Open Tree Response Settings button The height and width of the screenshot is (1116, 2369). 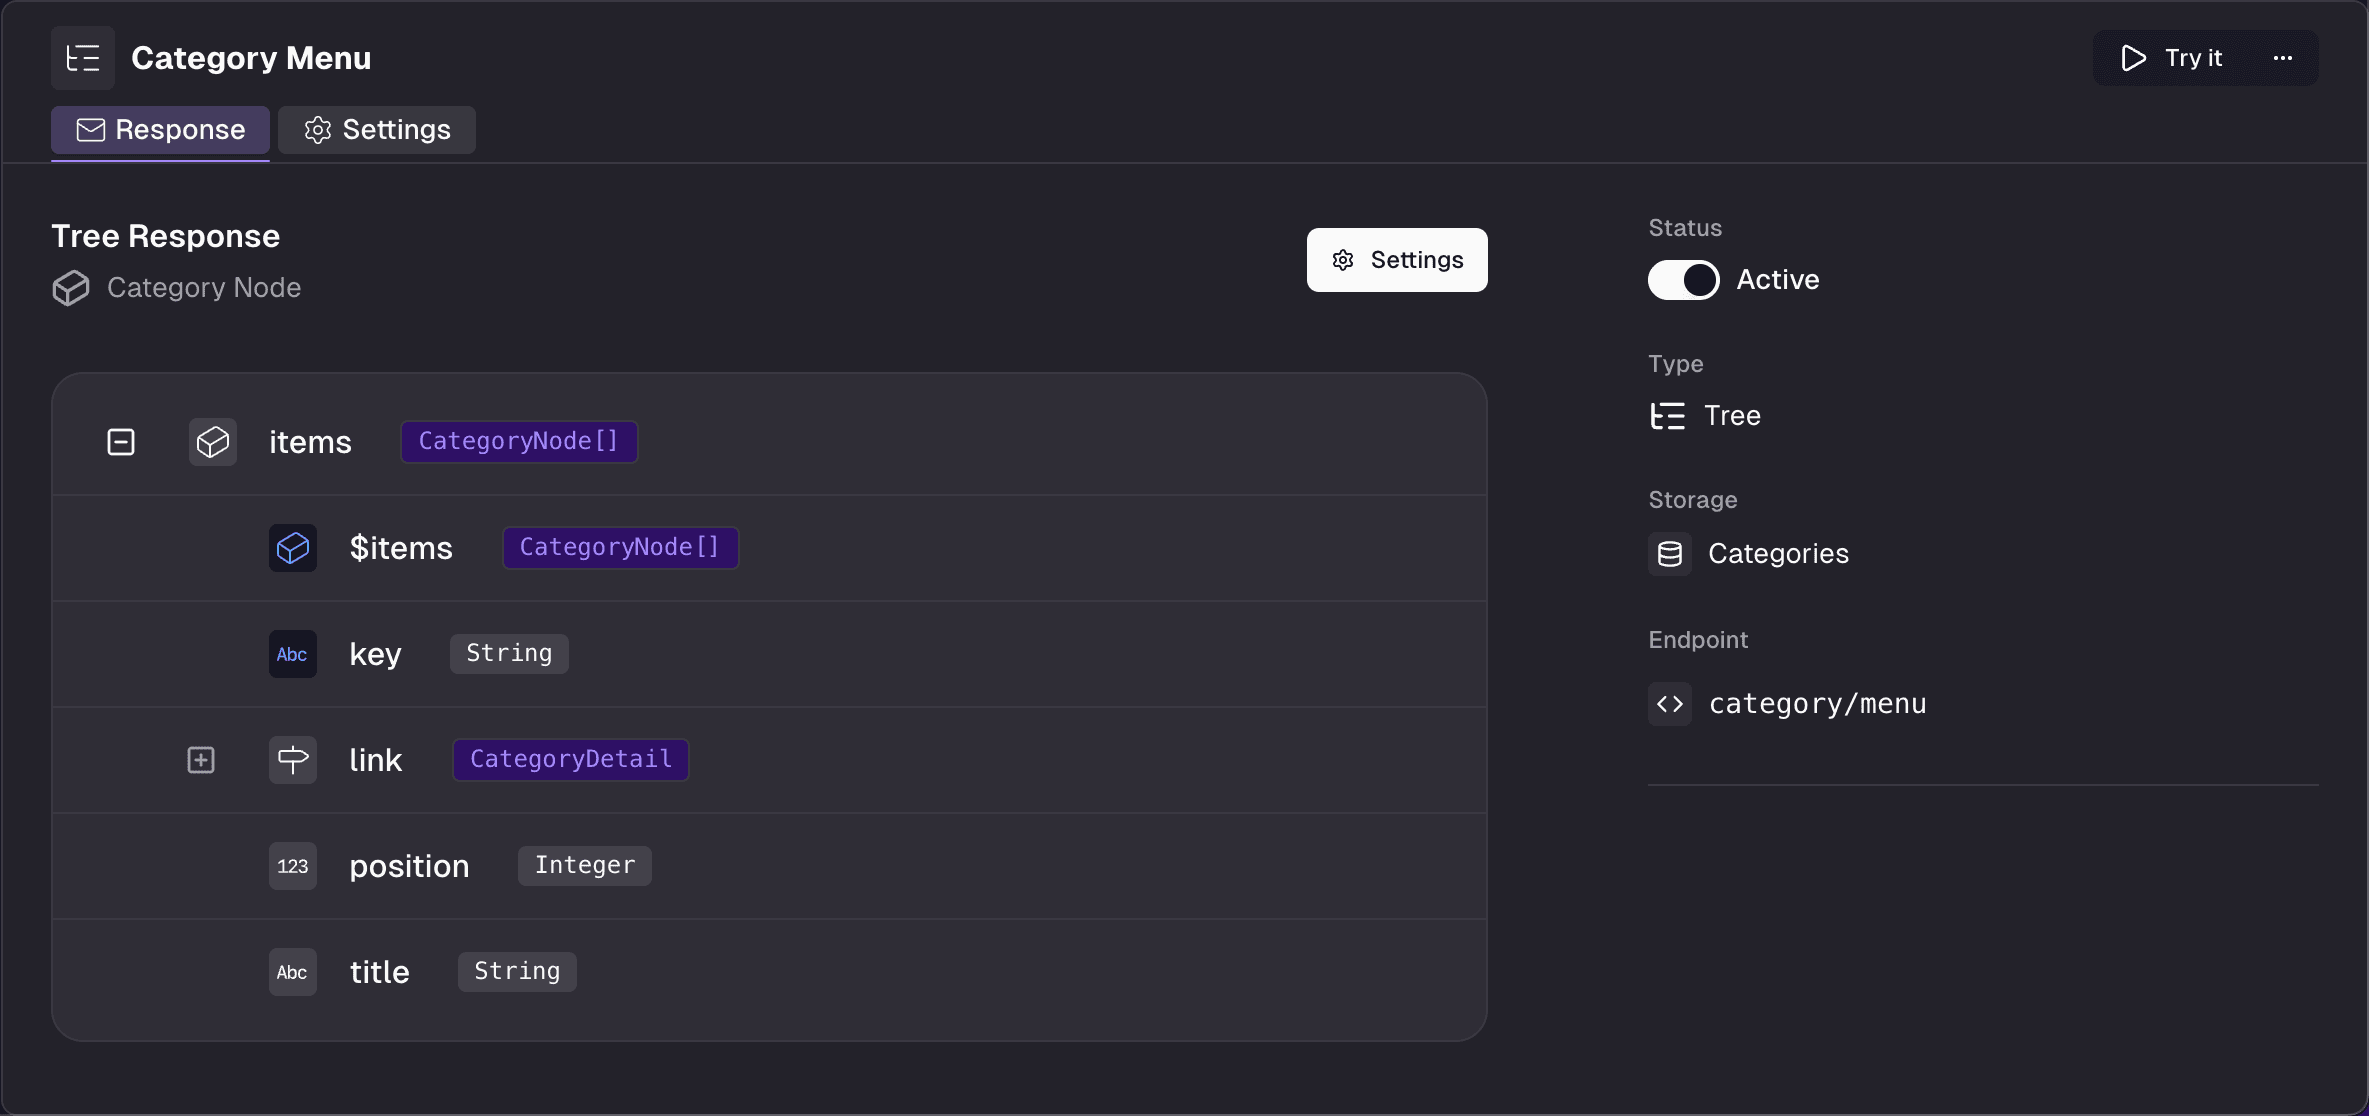[1397, 260]
